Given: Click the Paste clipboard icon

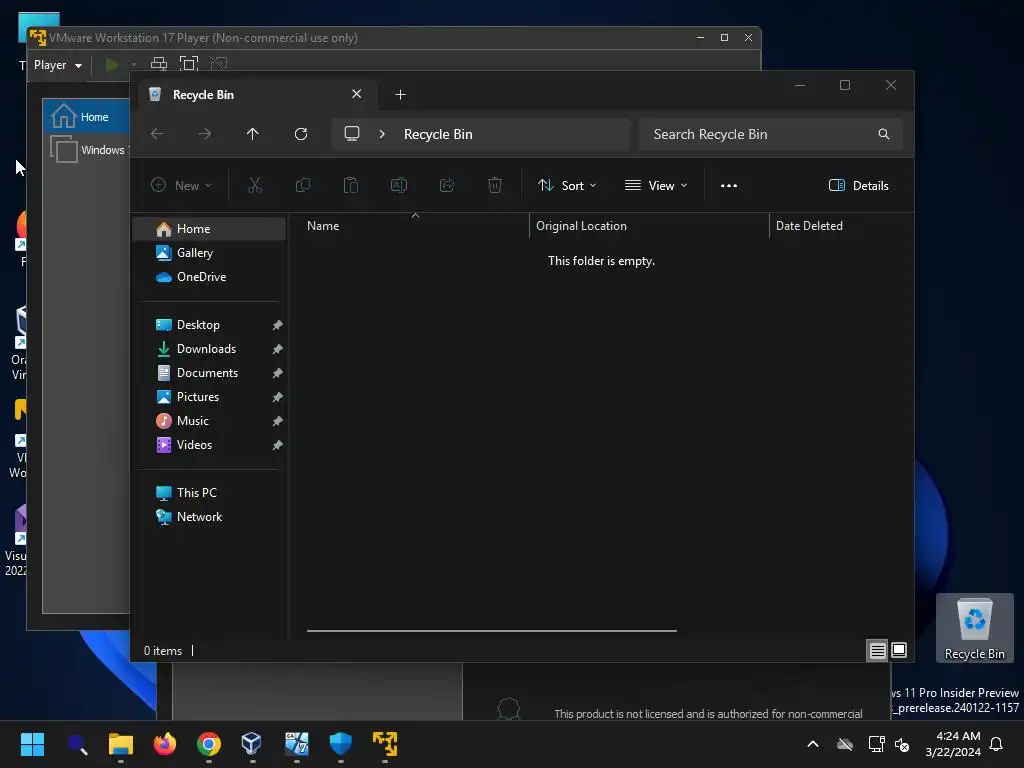Looking at the screenshot, I should [x=351, y=185].
